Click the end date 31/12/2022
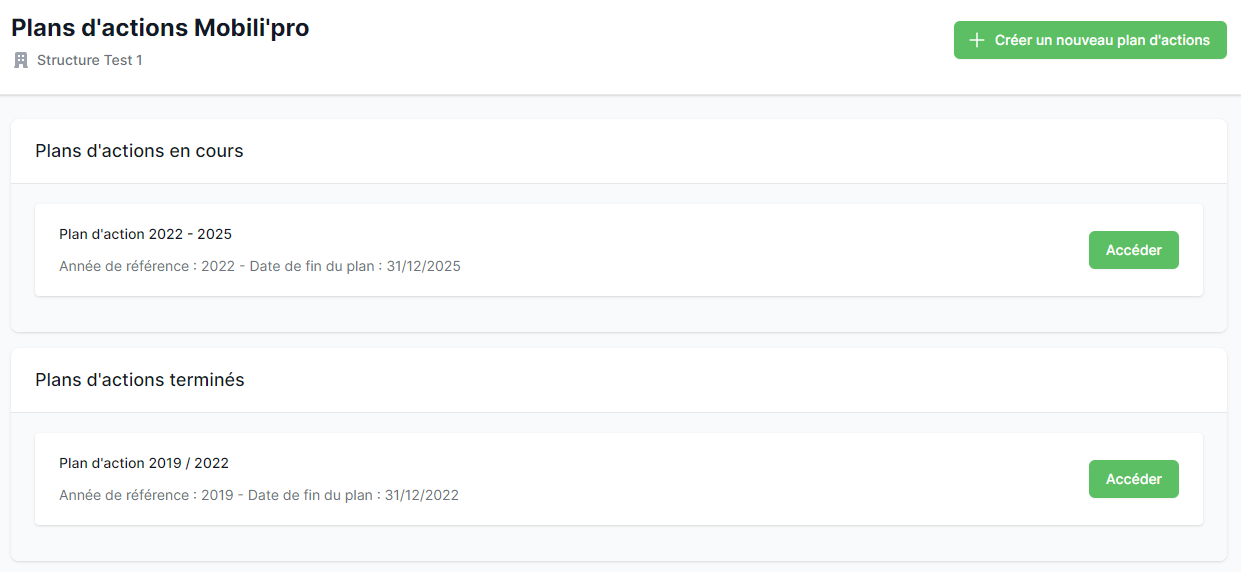Viewport: 1241px width, 572px height. click(422, 495)
